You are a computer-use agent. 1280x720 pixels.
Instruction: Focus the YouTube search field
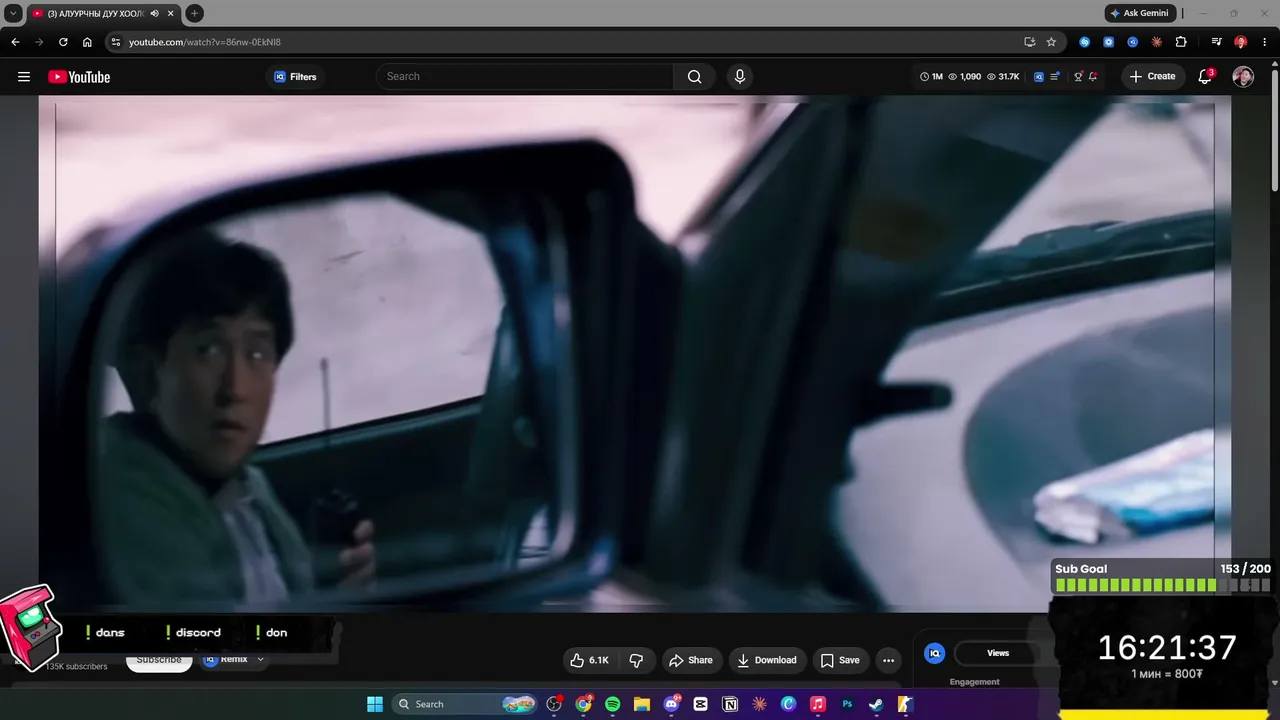(x=525, y=77)
